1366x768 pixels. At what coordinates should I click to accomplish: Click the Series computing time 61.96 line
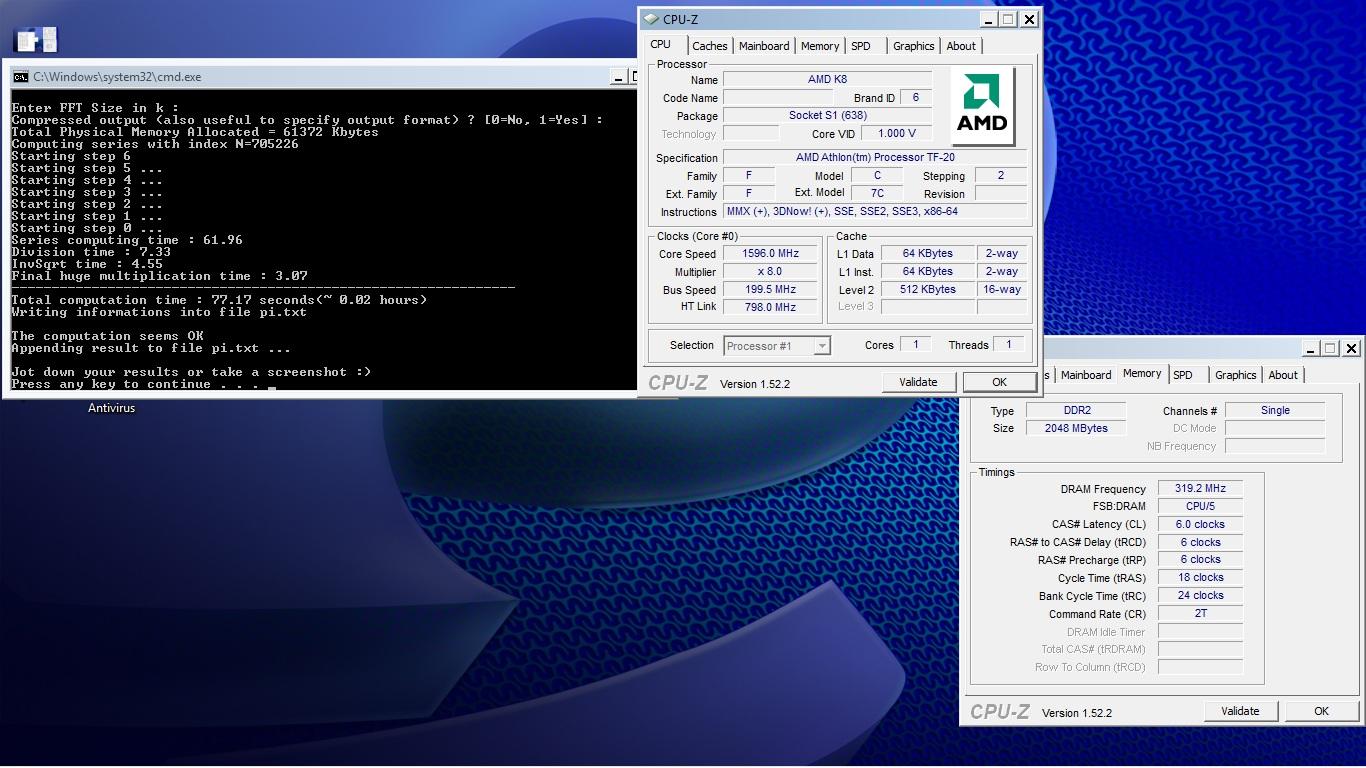pos(127,240)
